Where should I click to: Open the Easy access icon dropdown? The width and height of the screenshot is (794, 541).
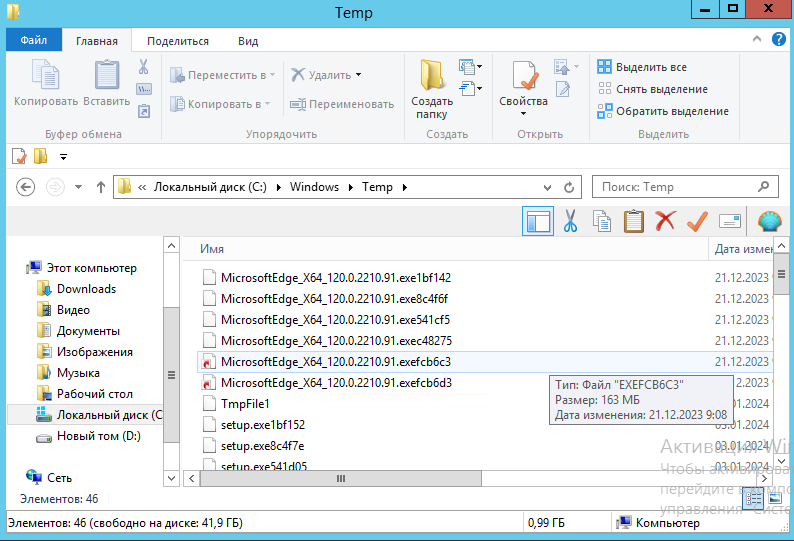click(470, 89)
